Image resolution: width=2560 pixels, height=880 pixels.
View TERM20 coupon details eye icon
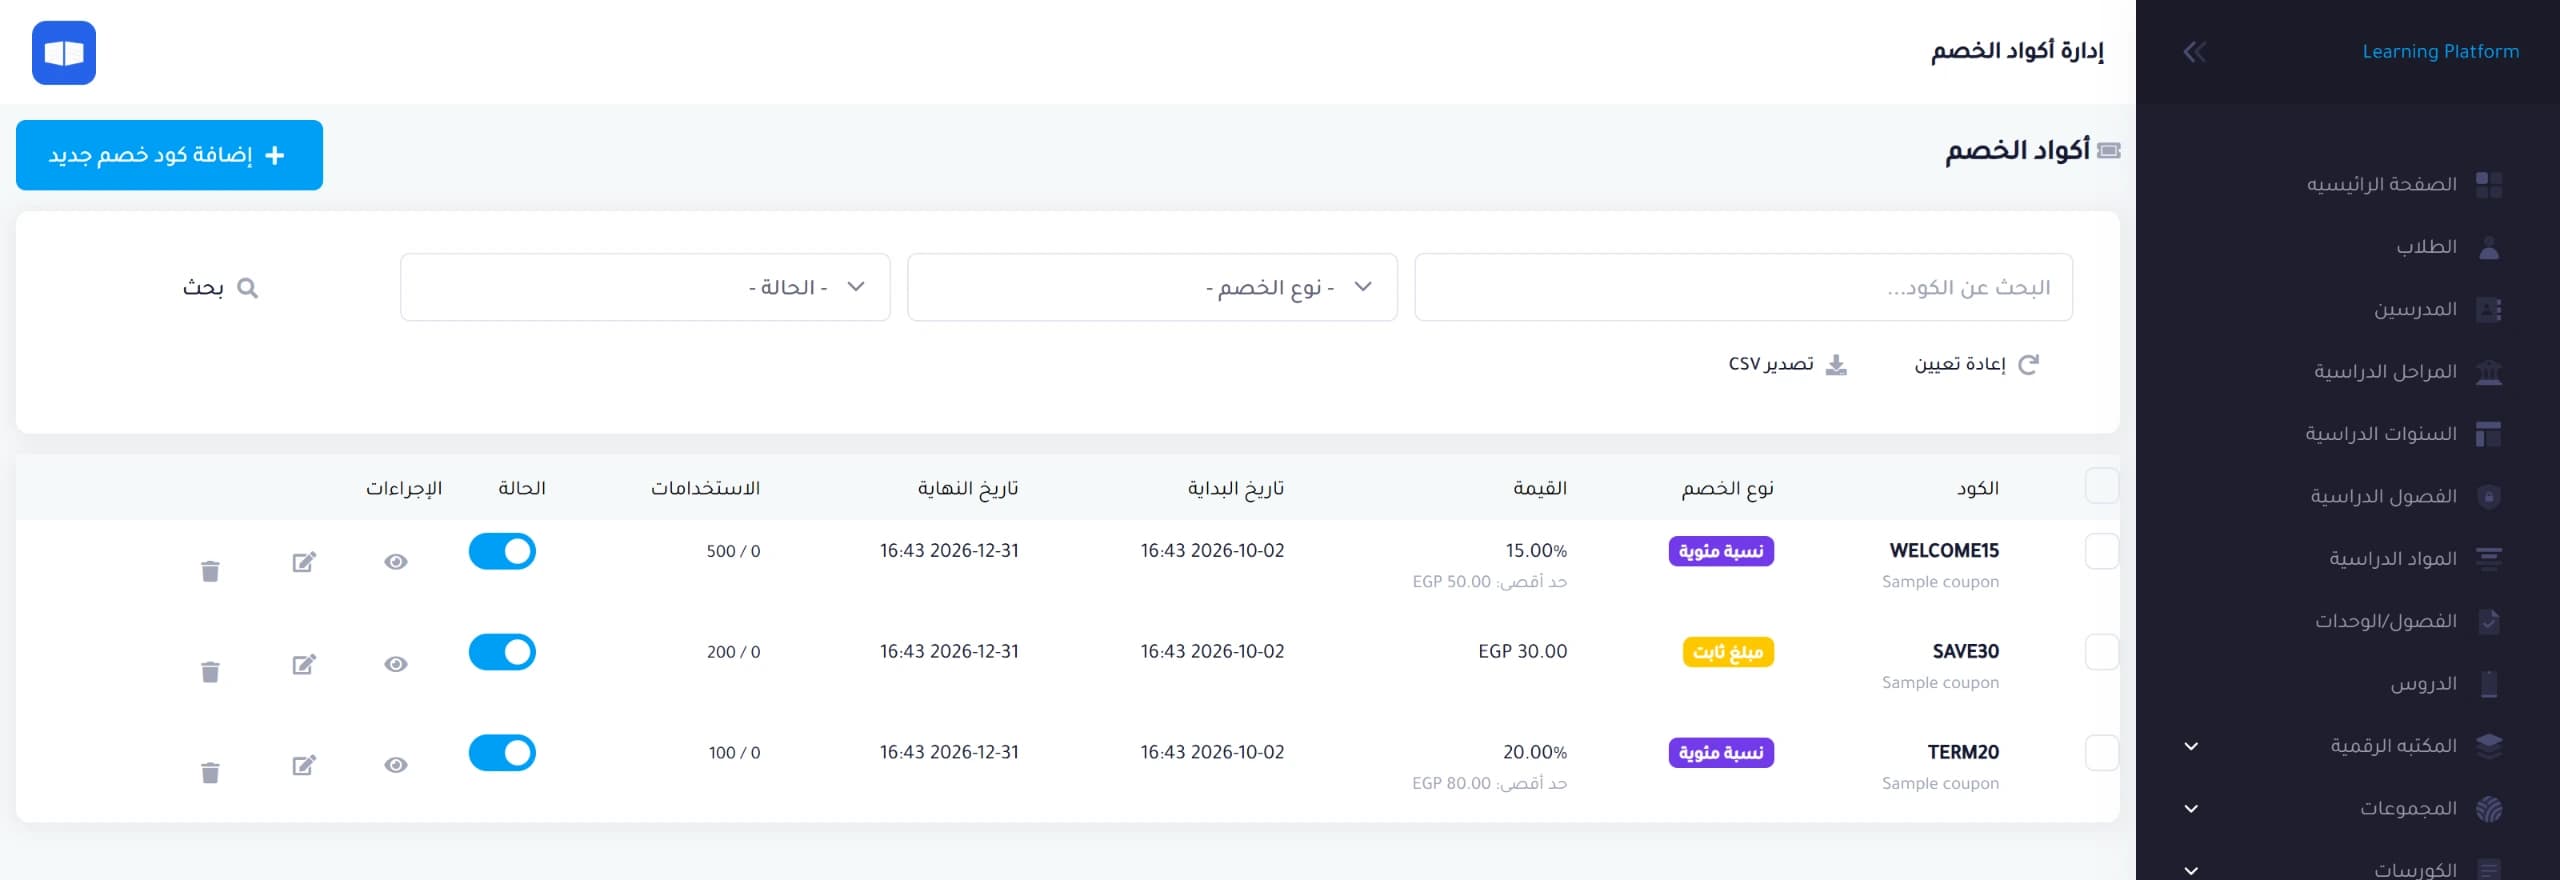[x=396, y=765]
